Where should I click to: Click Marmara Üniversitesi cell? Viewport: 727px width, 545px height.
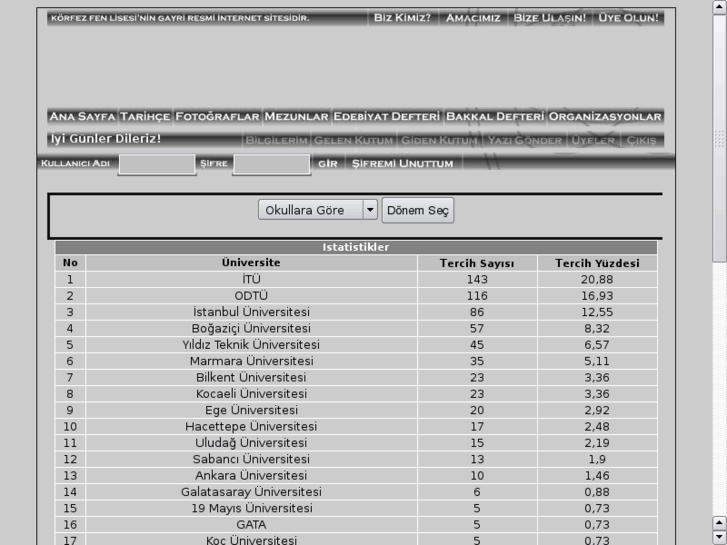pos(251,361)
